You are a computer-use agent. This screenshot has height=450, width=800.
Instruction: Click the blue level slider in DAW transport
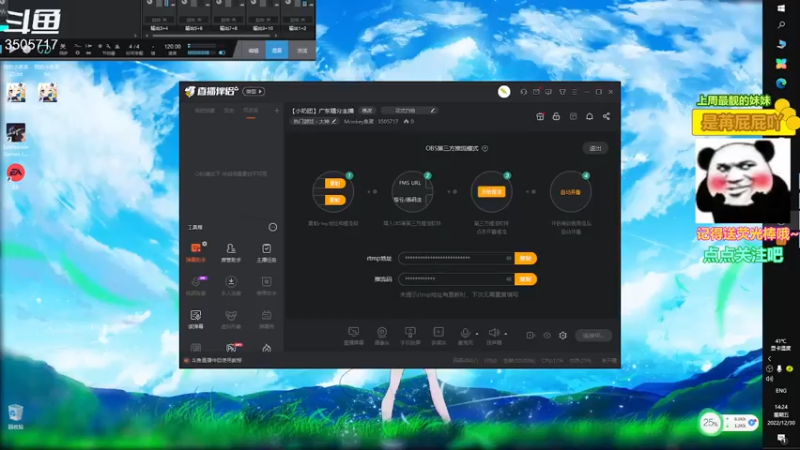click(203, 53)
